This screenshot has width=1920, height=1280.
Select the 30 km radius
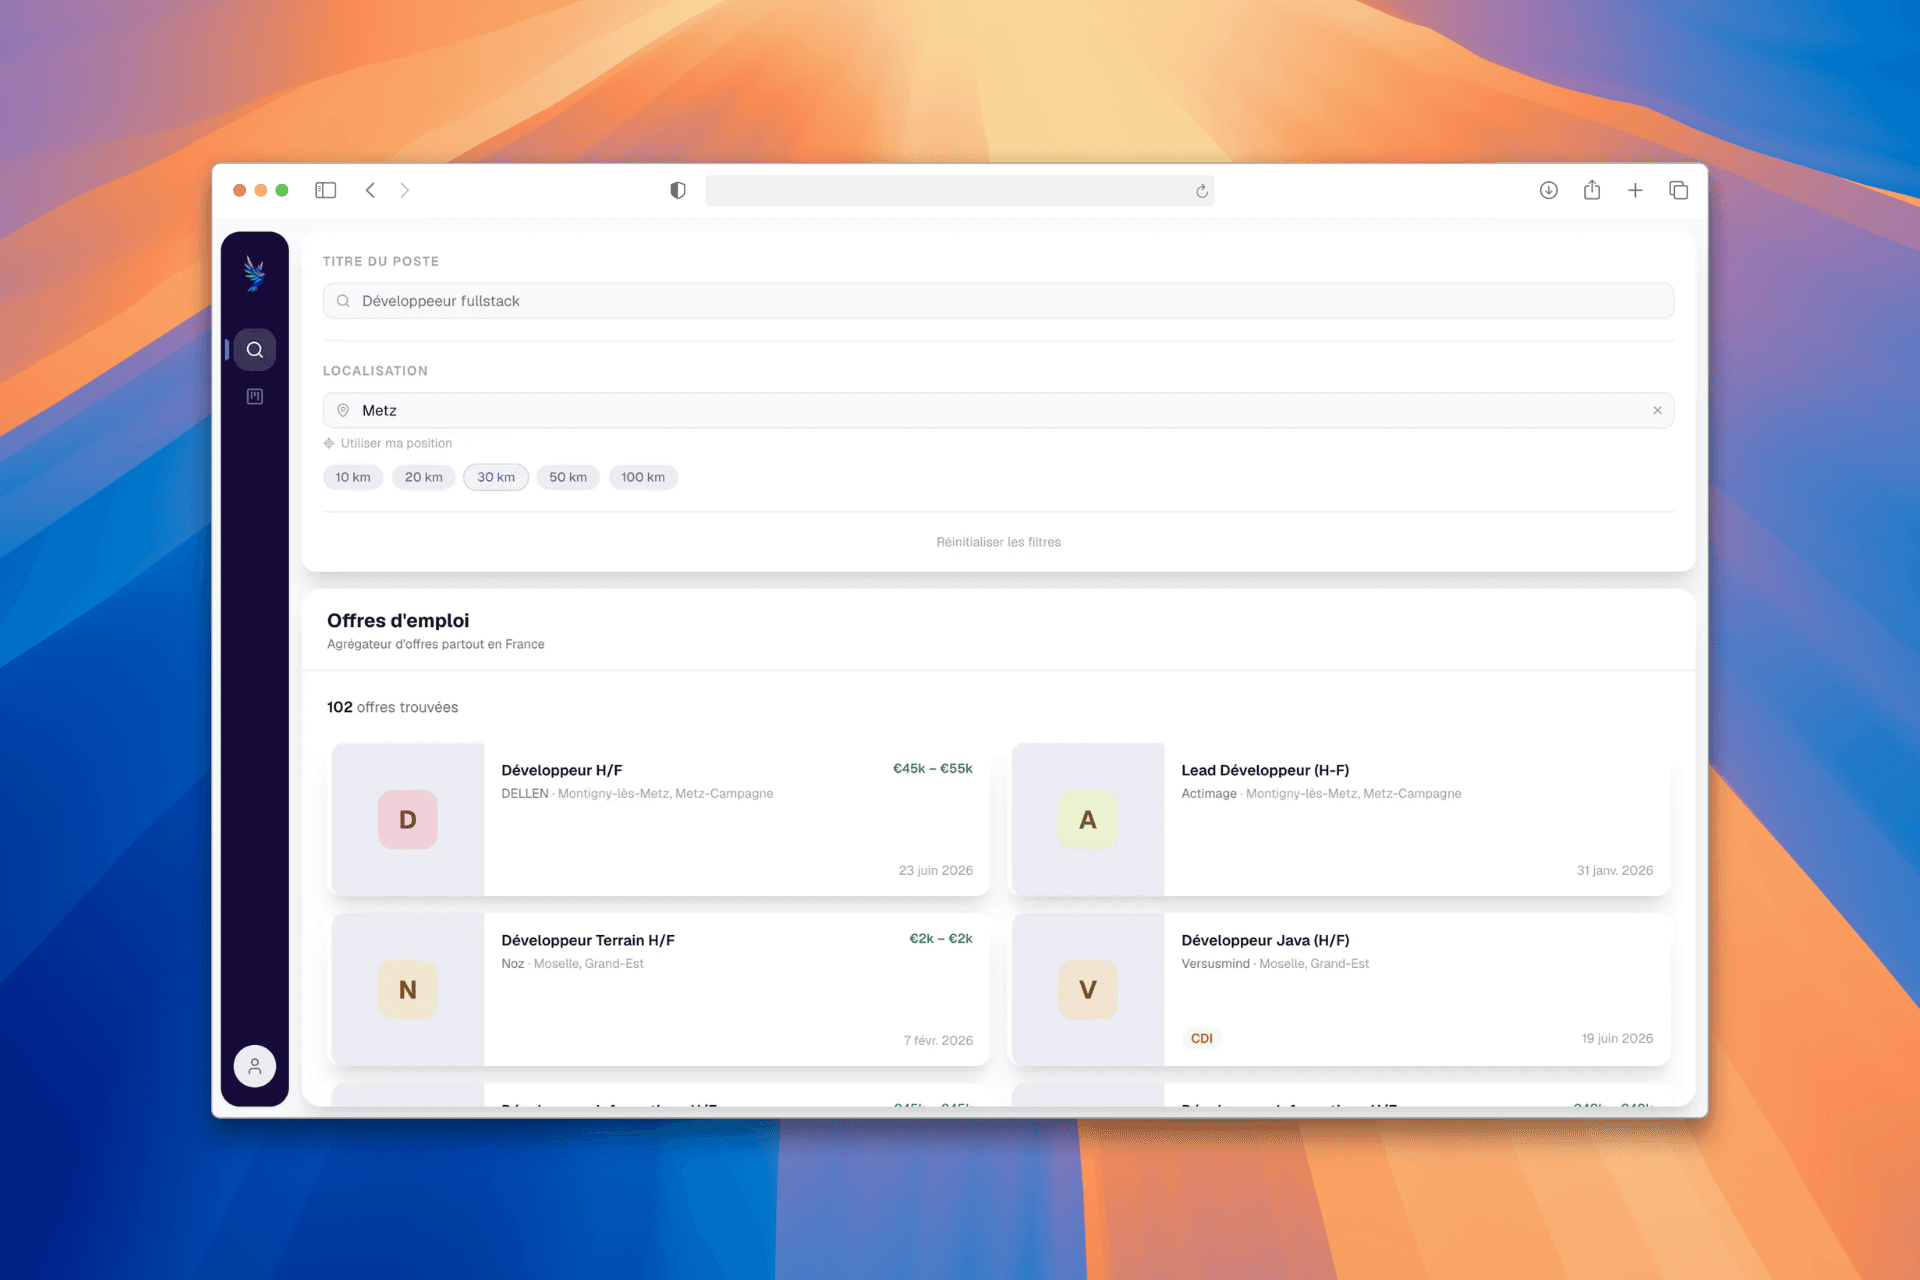496,477
